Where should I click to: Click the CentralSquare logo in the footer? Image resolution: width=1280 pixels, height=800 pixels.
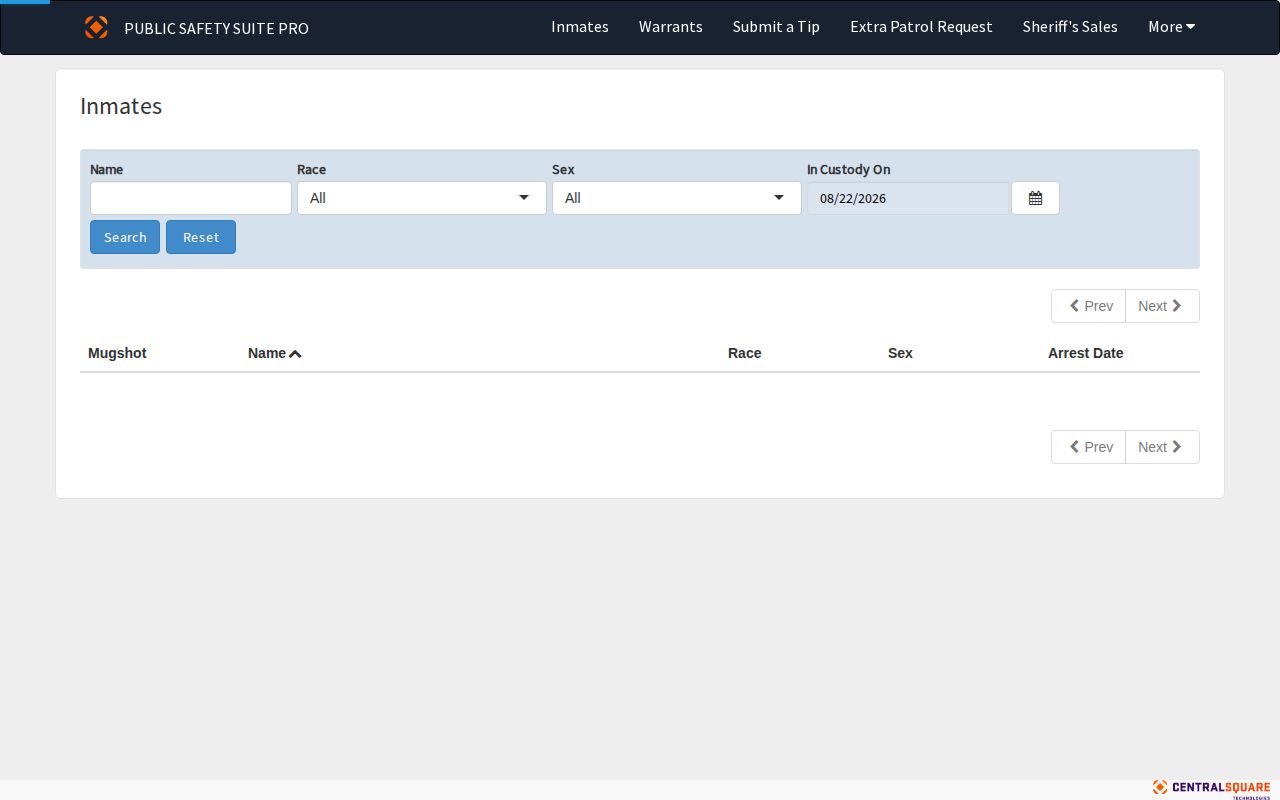click(x=1211, y=788)
